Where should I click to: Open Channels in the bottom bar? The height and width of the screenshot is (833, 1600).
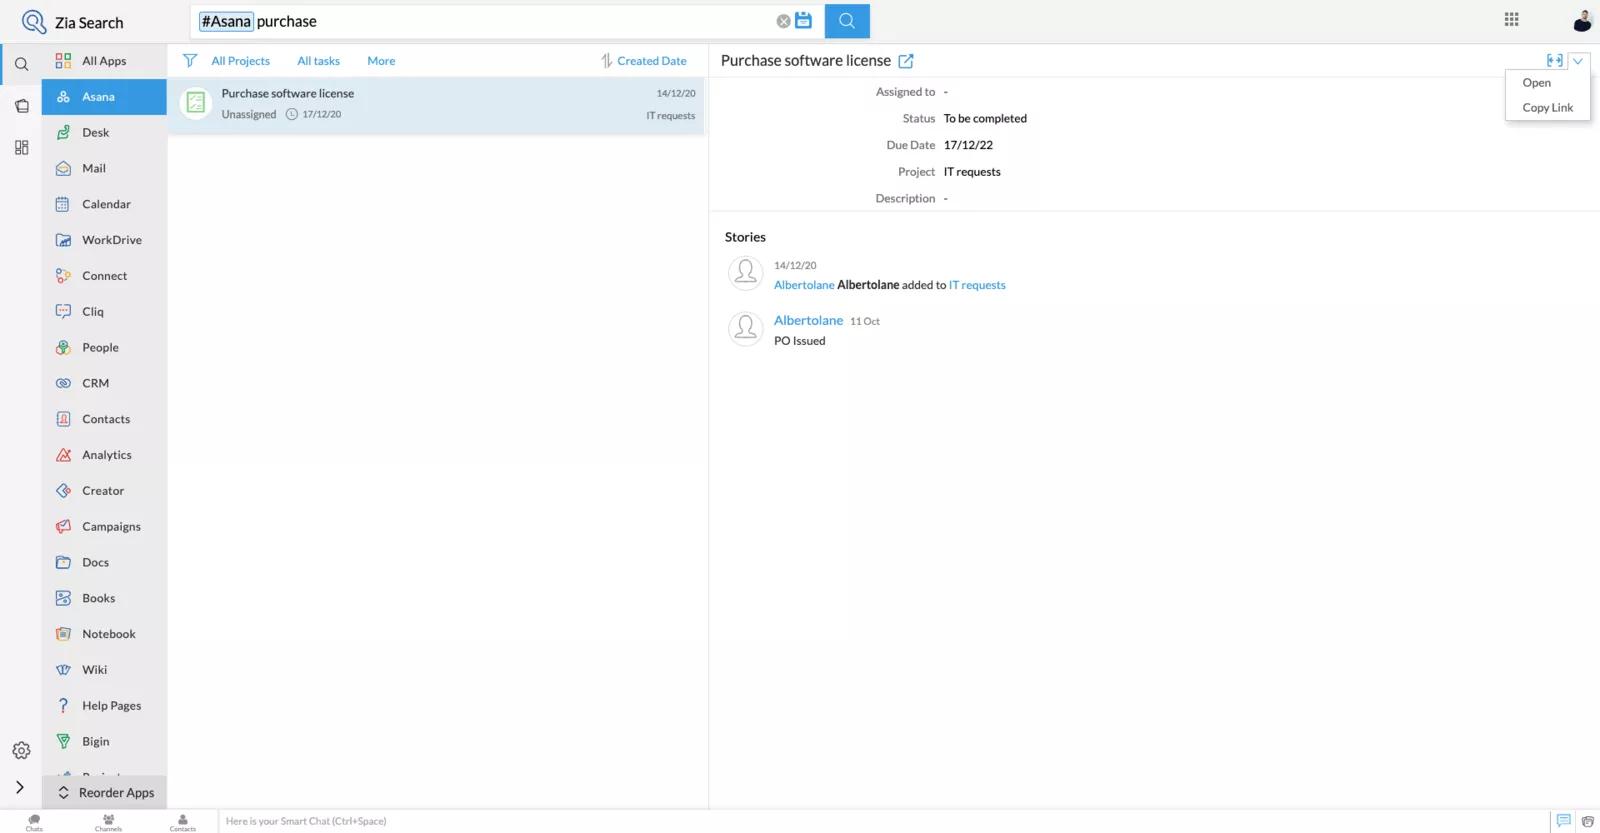(x=108, y=822)
